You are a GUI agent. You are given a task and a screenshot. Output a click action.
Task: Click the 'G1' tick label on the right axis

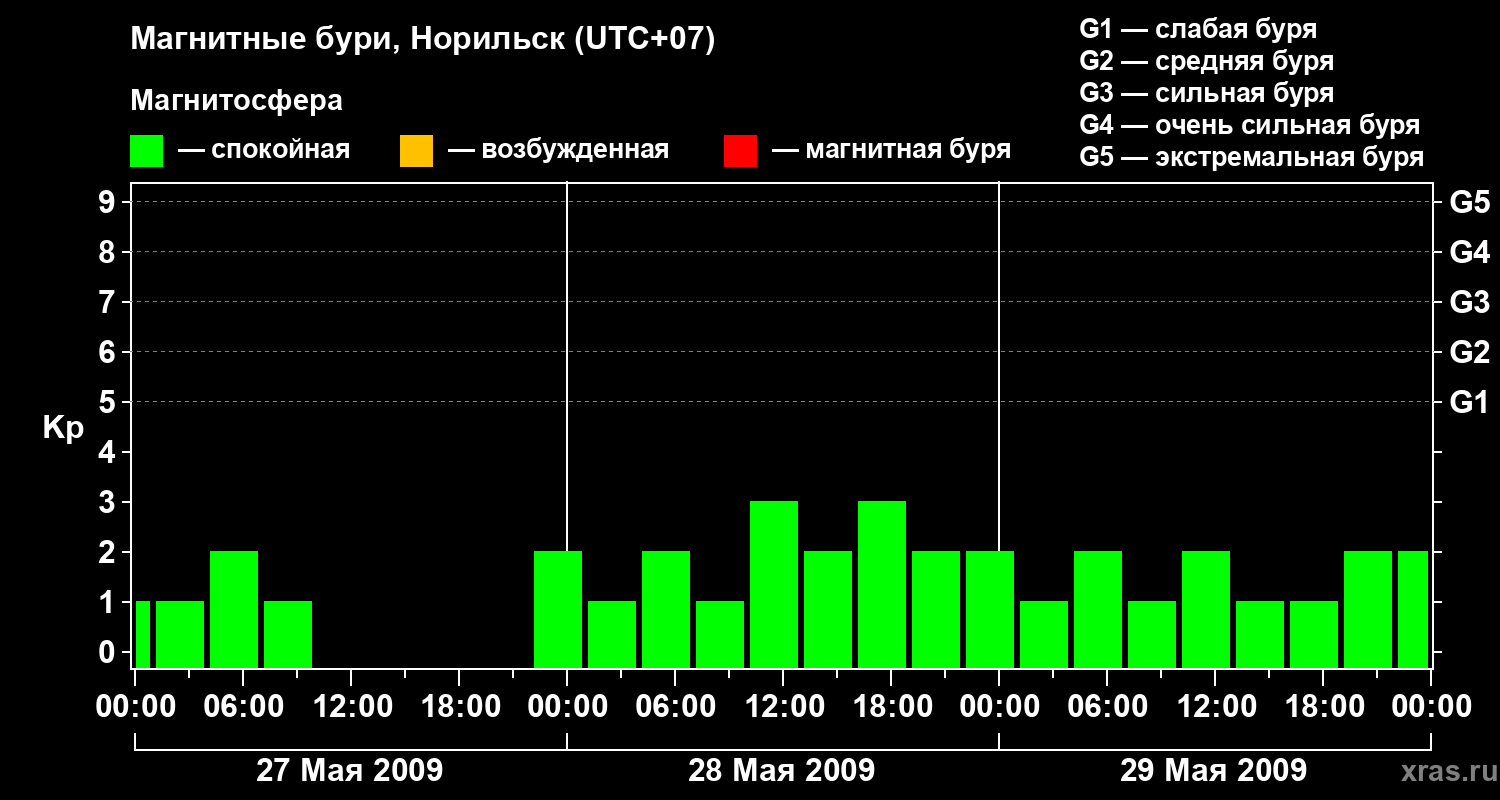[1470, 402]
